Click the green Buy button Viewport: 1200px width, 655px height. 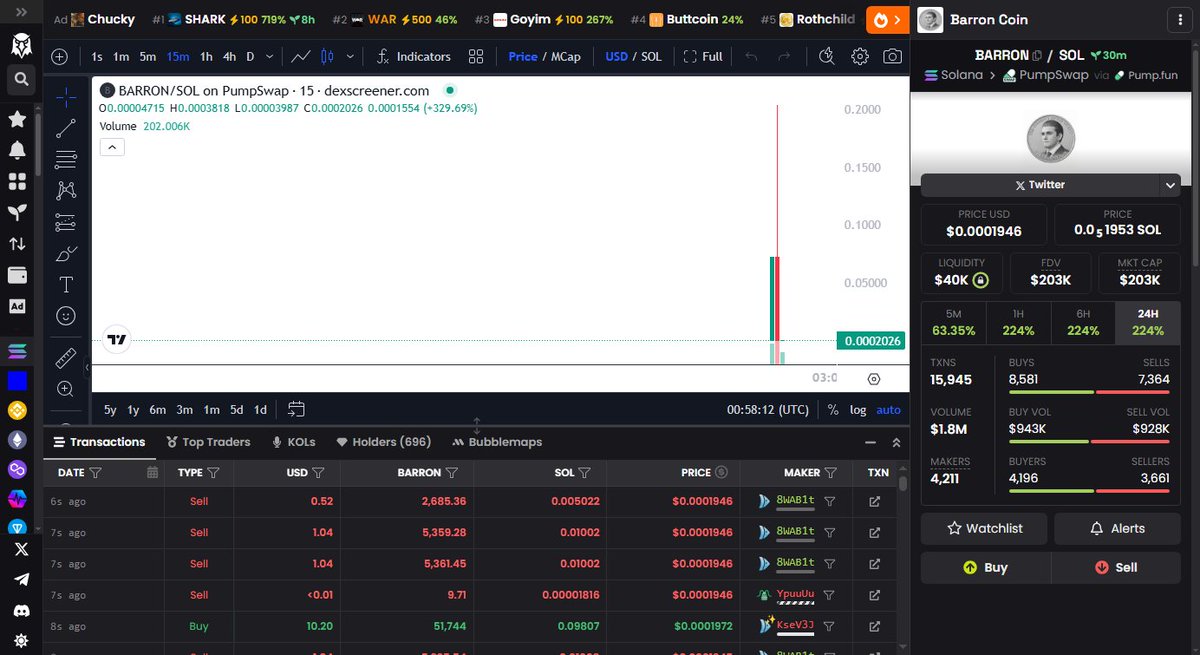pyautogui.click(x=985, y=567)
